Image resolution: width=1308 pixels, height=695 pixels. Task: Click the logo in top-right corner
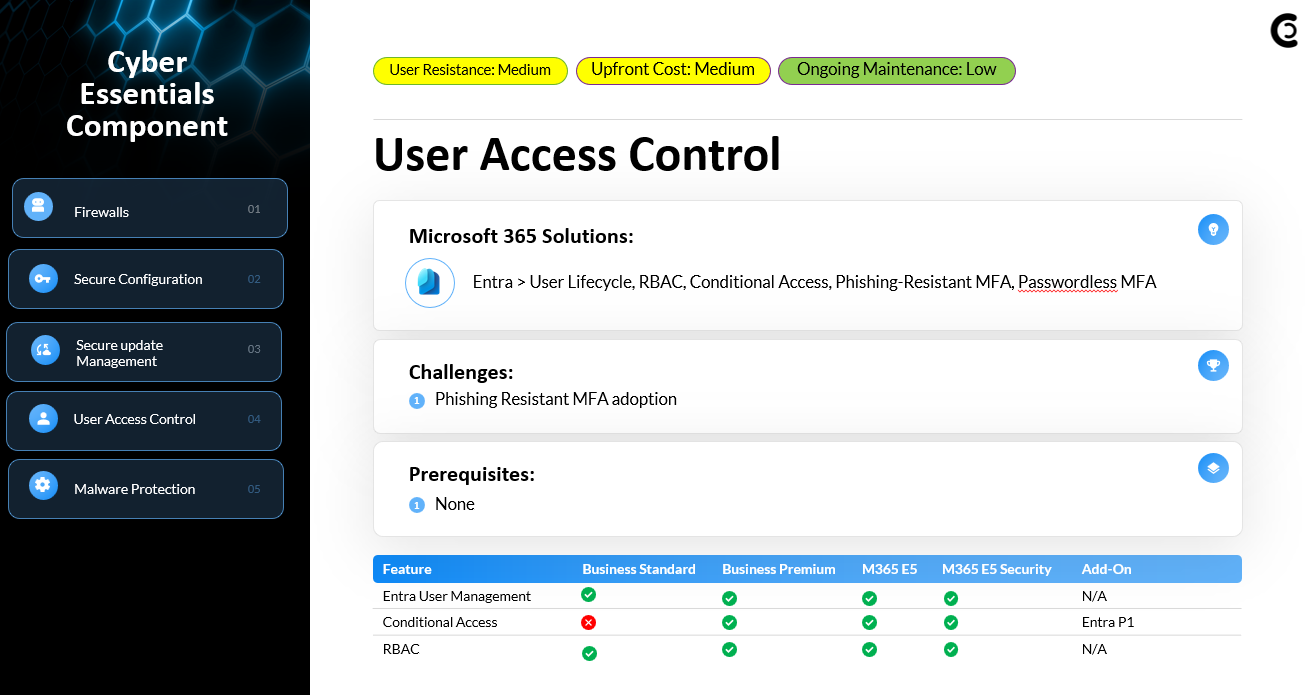(1284, 31)
